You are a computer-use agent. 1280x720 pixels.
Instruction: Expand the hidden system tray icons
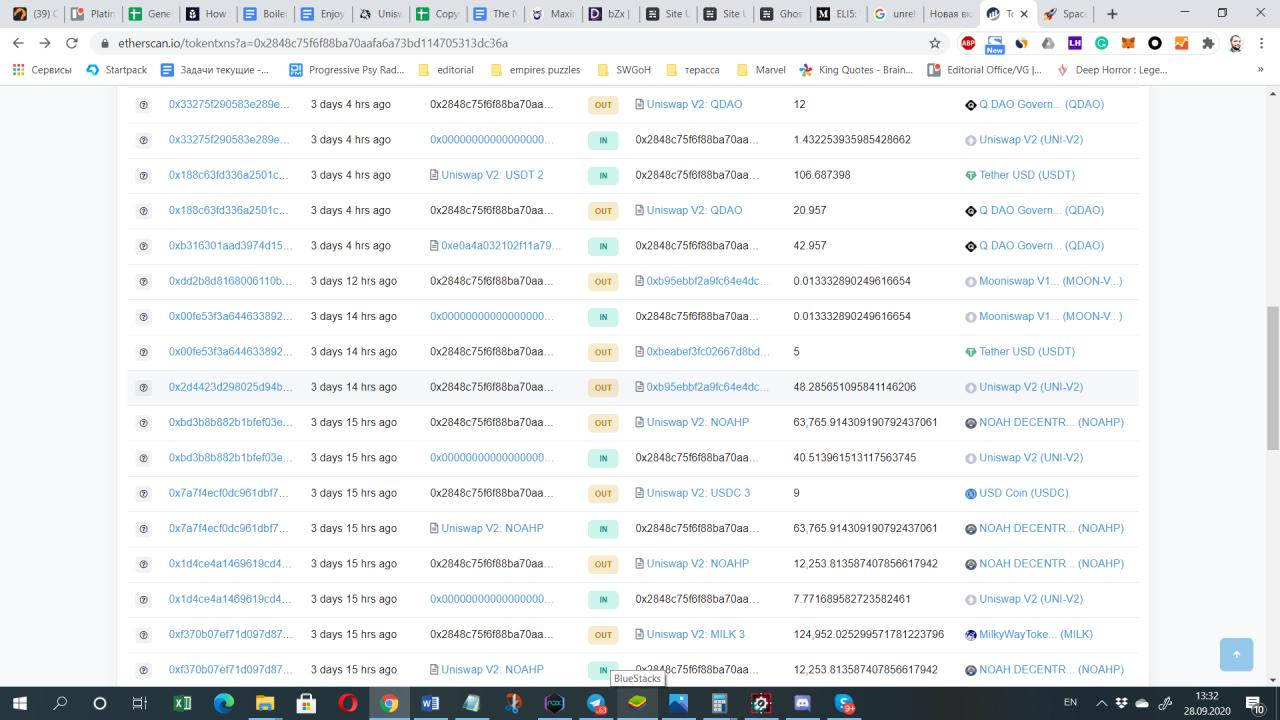(1102, 703)
